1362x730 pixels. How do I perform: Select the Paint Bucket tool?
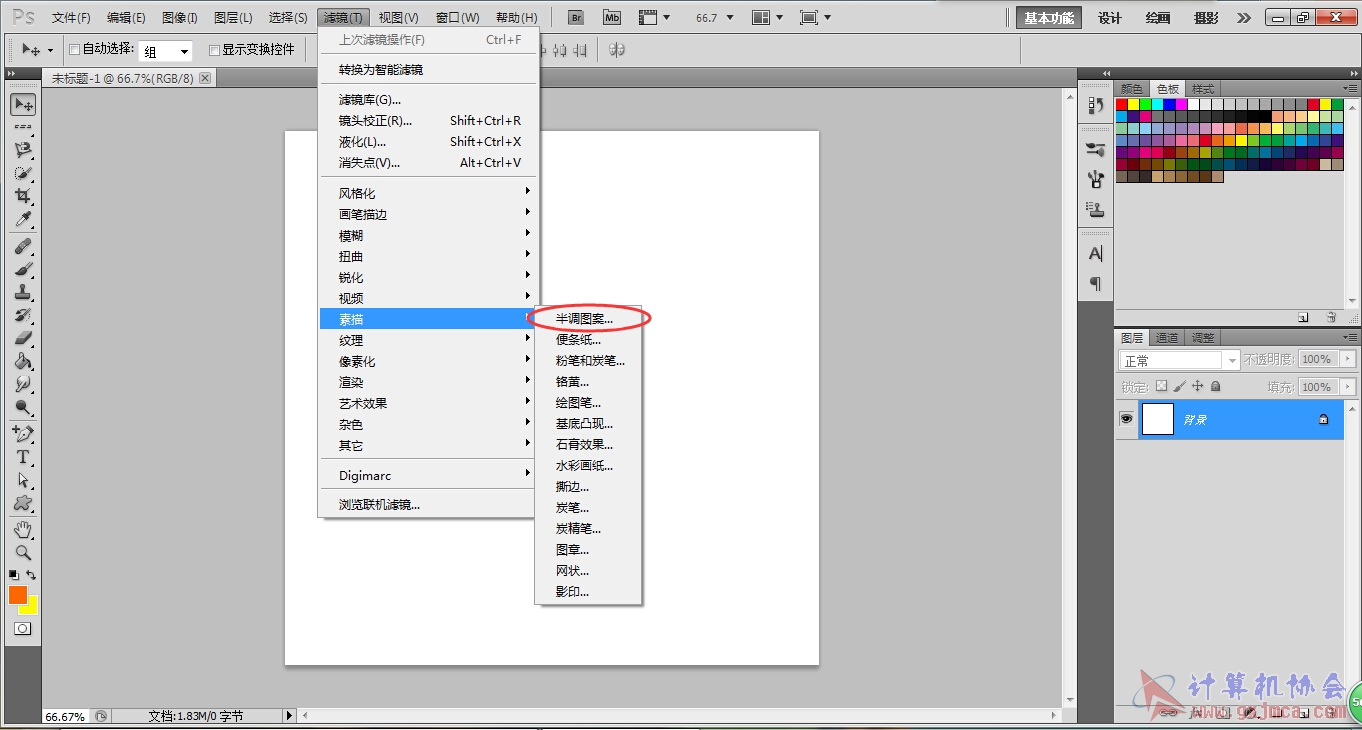point(23,361)
